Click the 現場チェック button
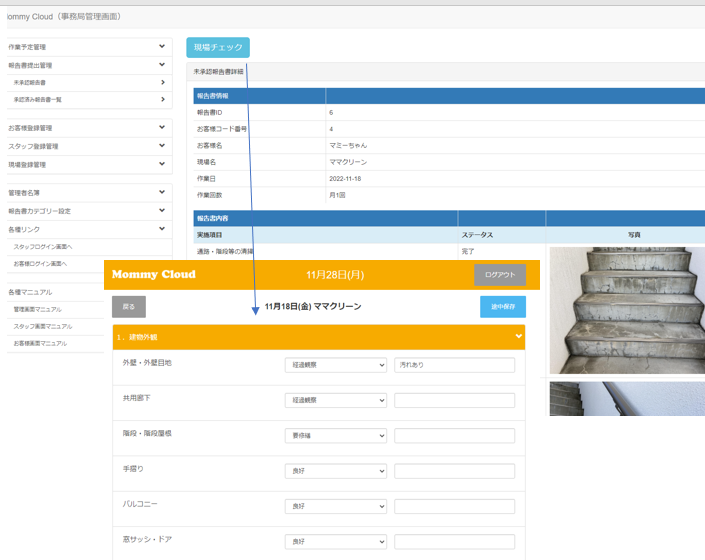The height and width of the screenshot is (560, 705). (x=217, y=47)
